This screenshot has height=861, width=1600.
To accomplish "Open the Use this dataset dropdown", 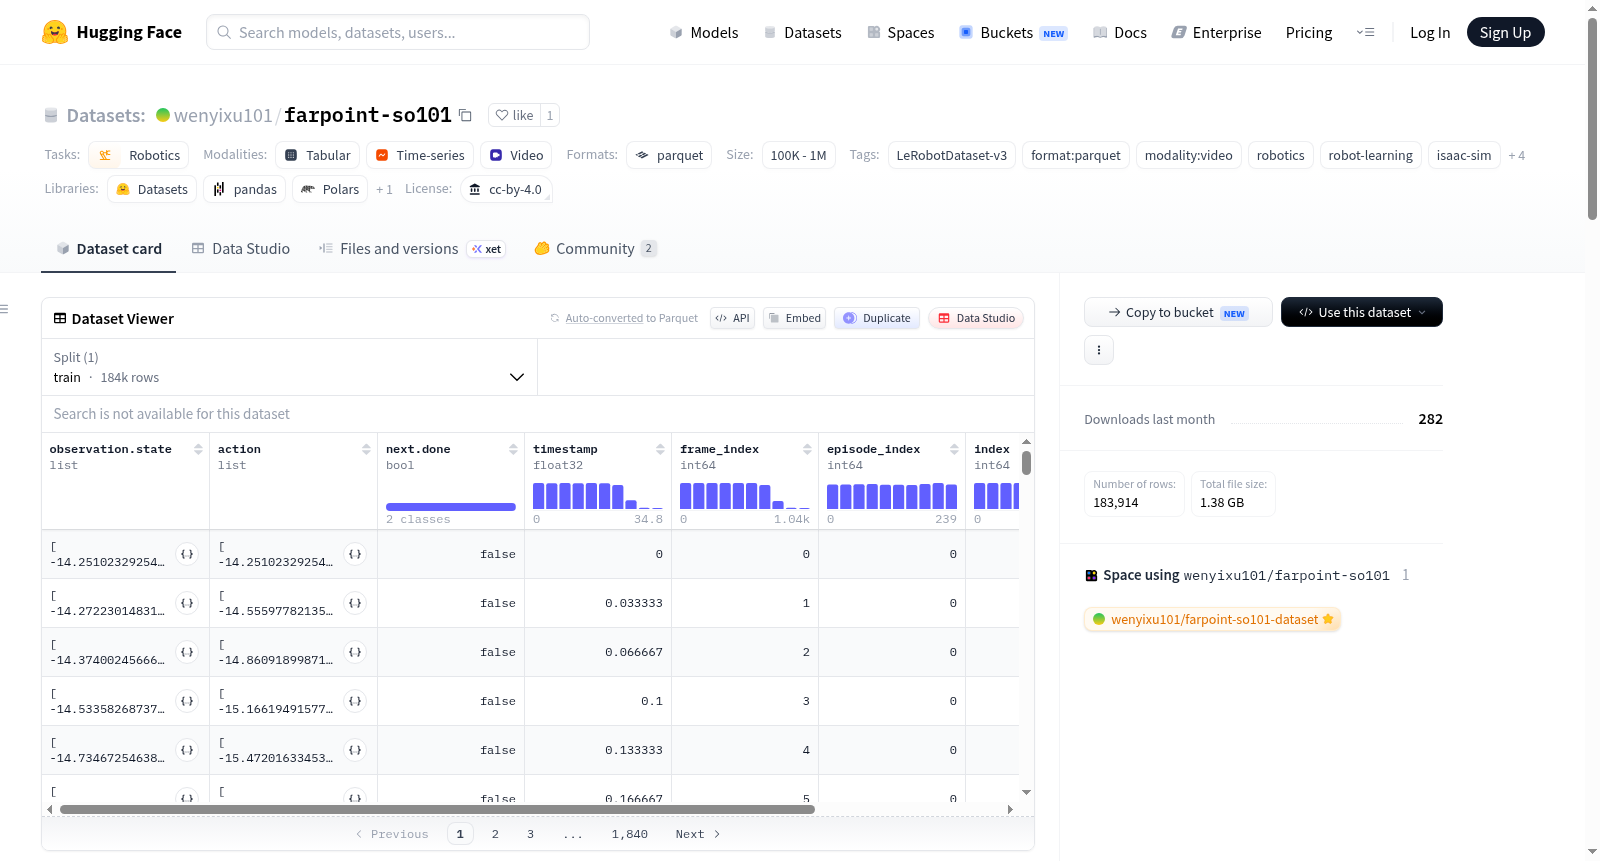I will click(x=1362, y=312).
